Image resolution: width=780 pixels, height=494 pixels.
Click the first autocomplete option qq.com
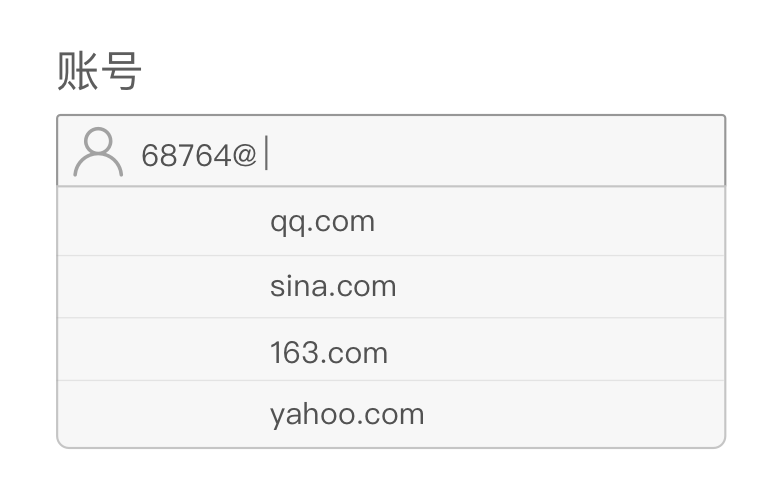coord(322,221)
